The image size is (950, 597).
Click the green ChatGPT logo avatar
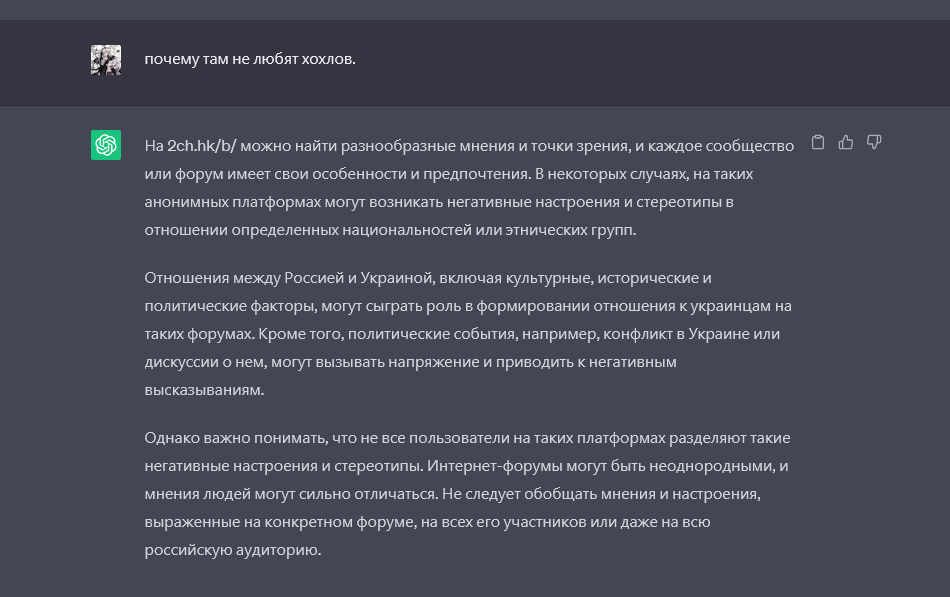point(106,145)
